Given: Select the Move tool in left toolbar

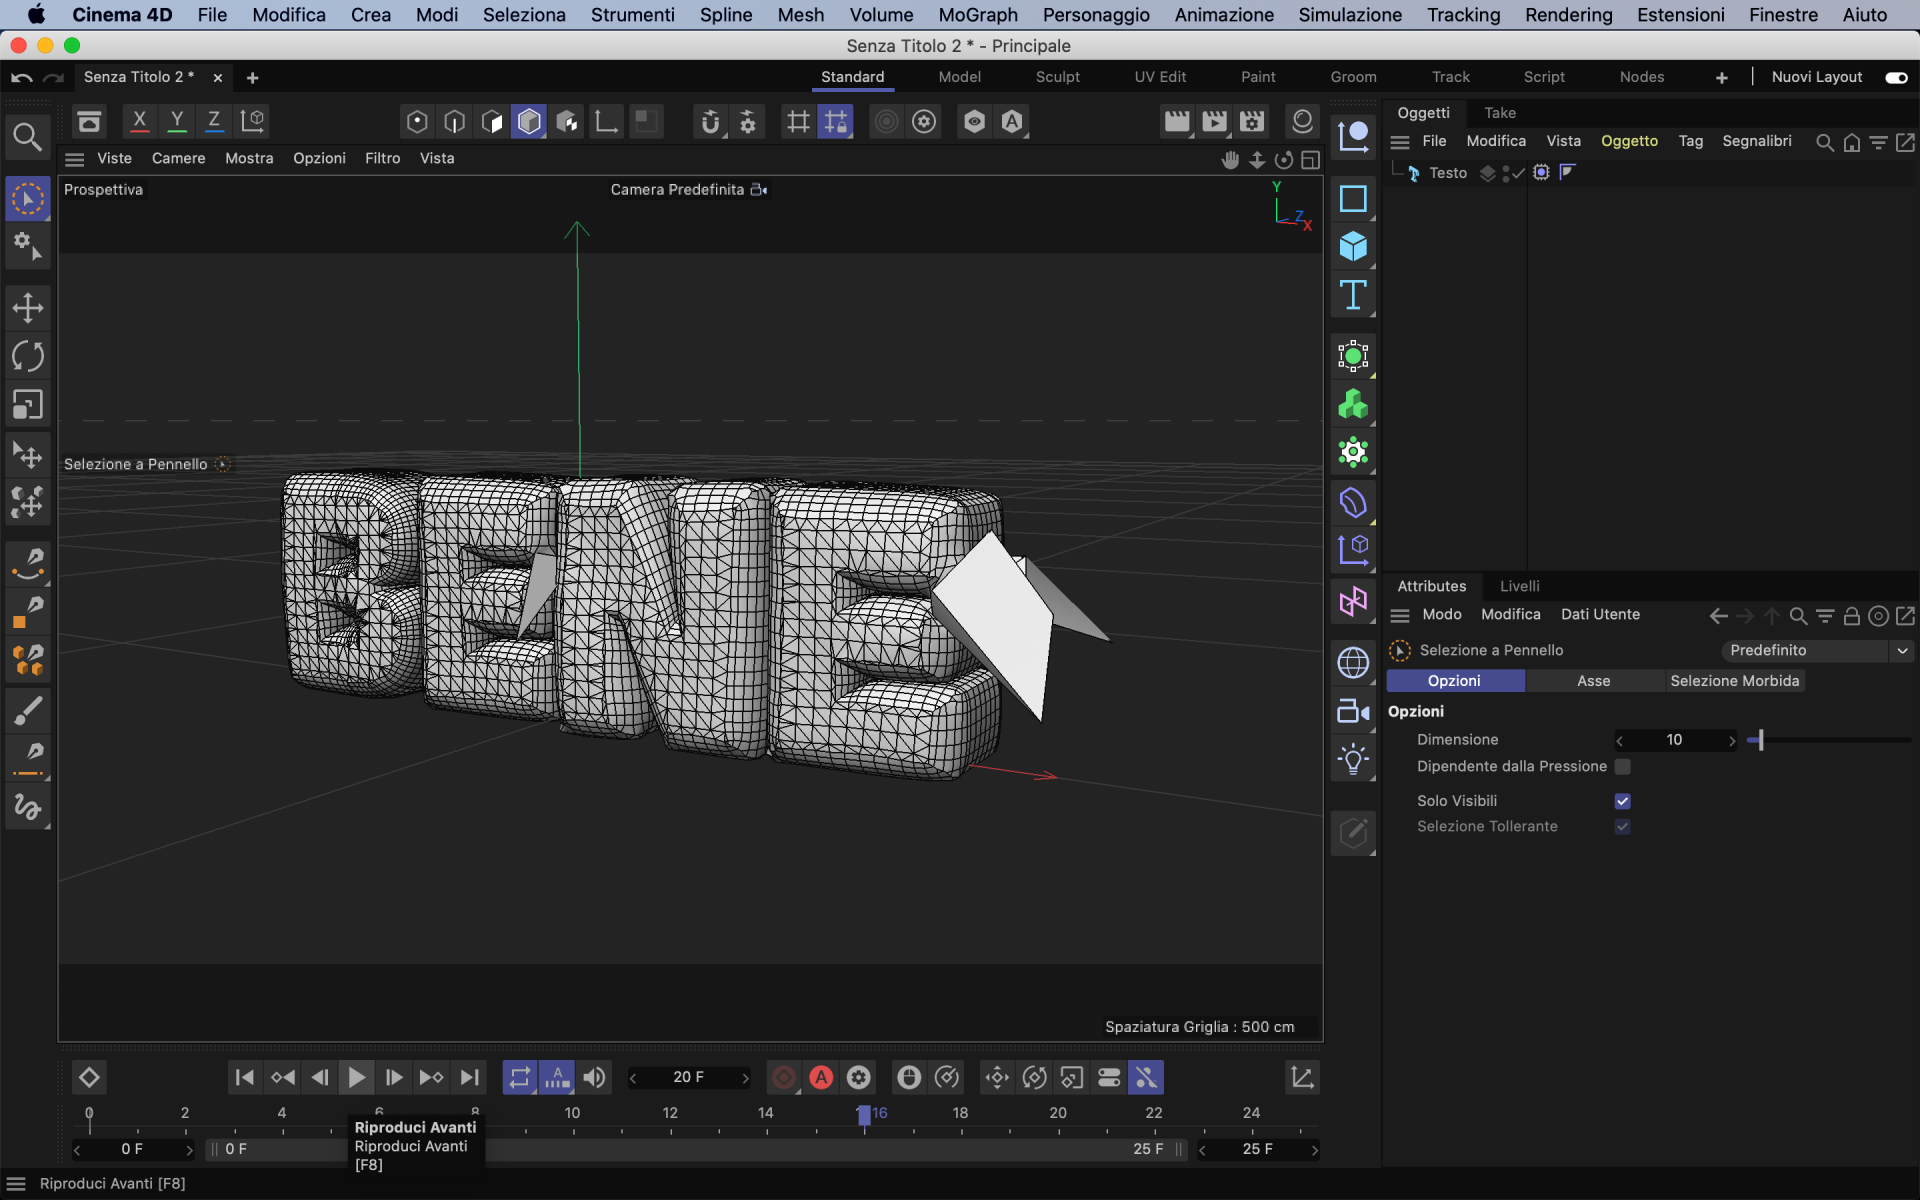Looking at the screenshot, I should pyautogui.click(x=27, y=307).
